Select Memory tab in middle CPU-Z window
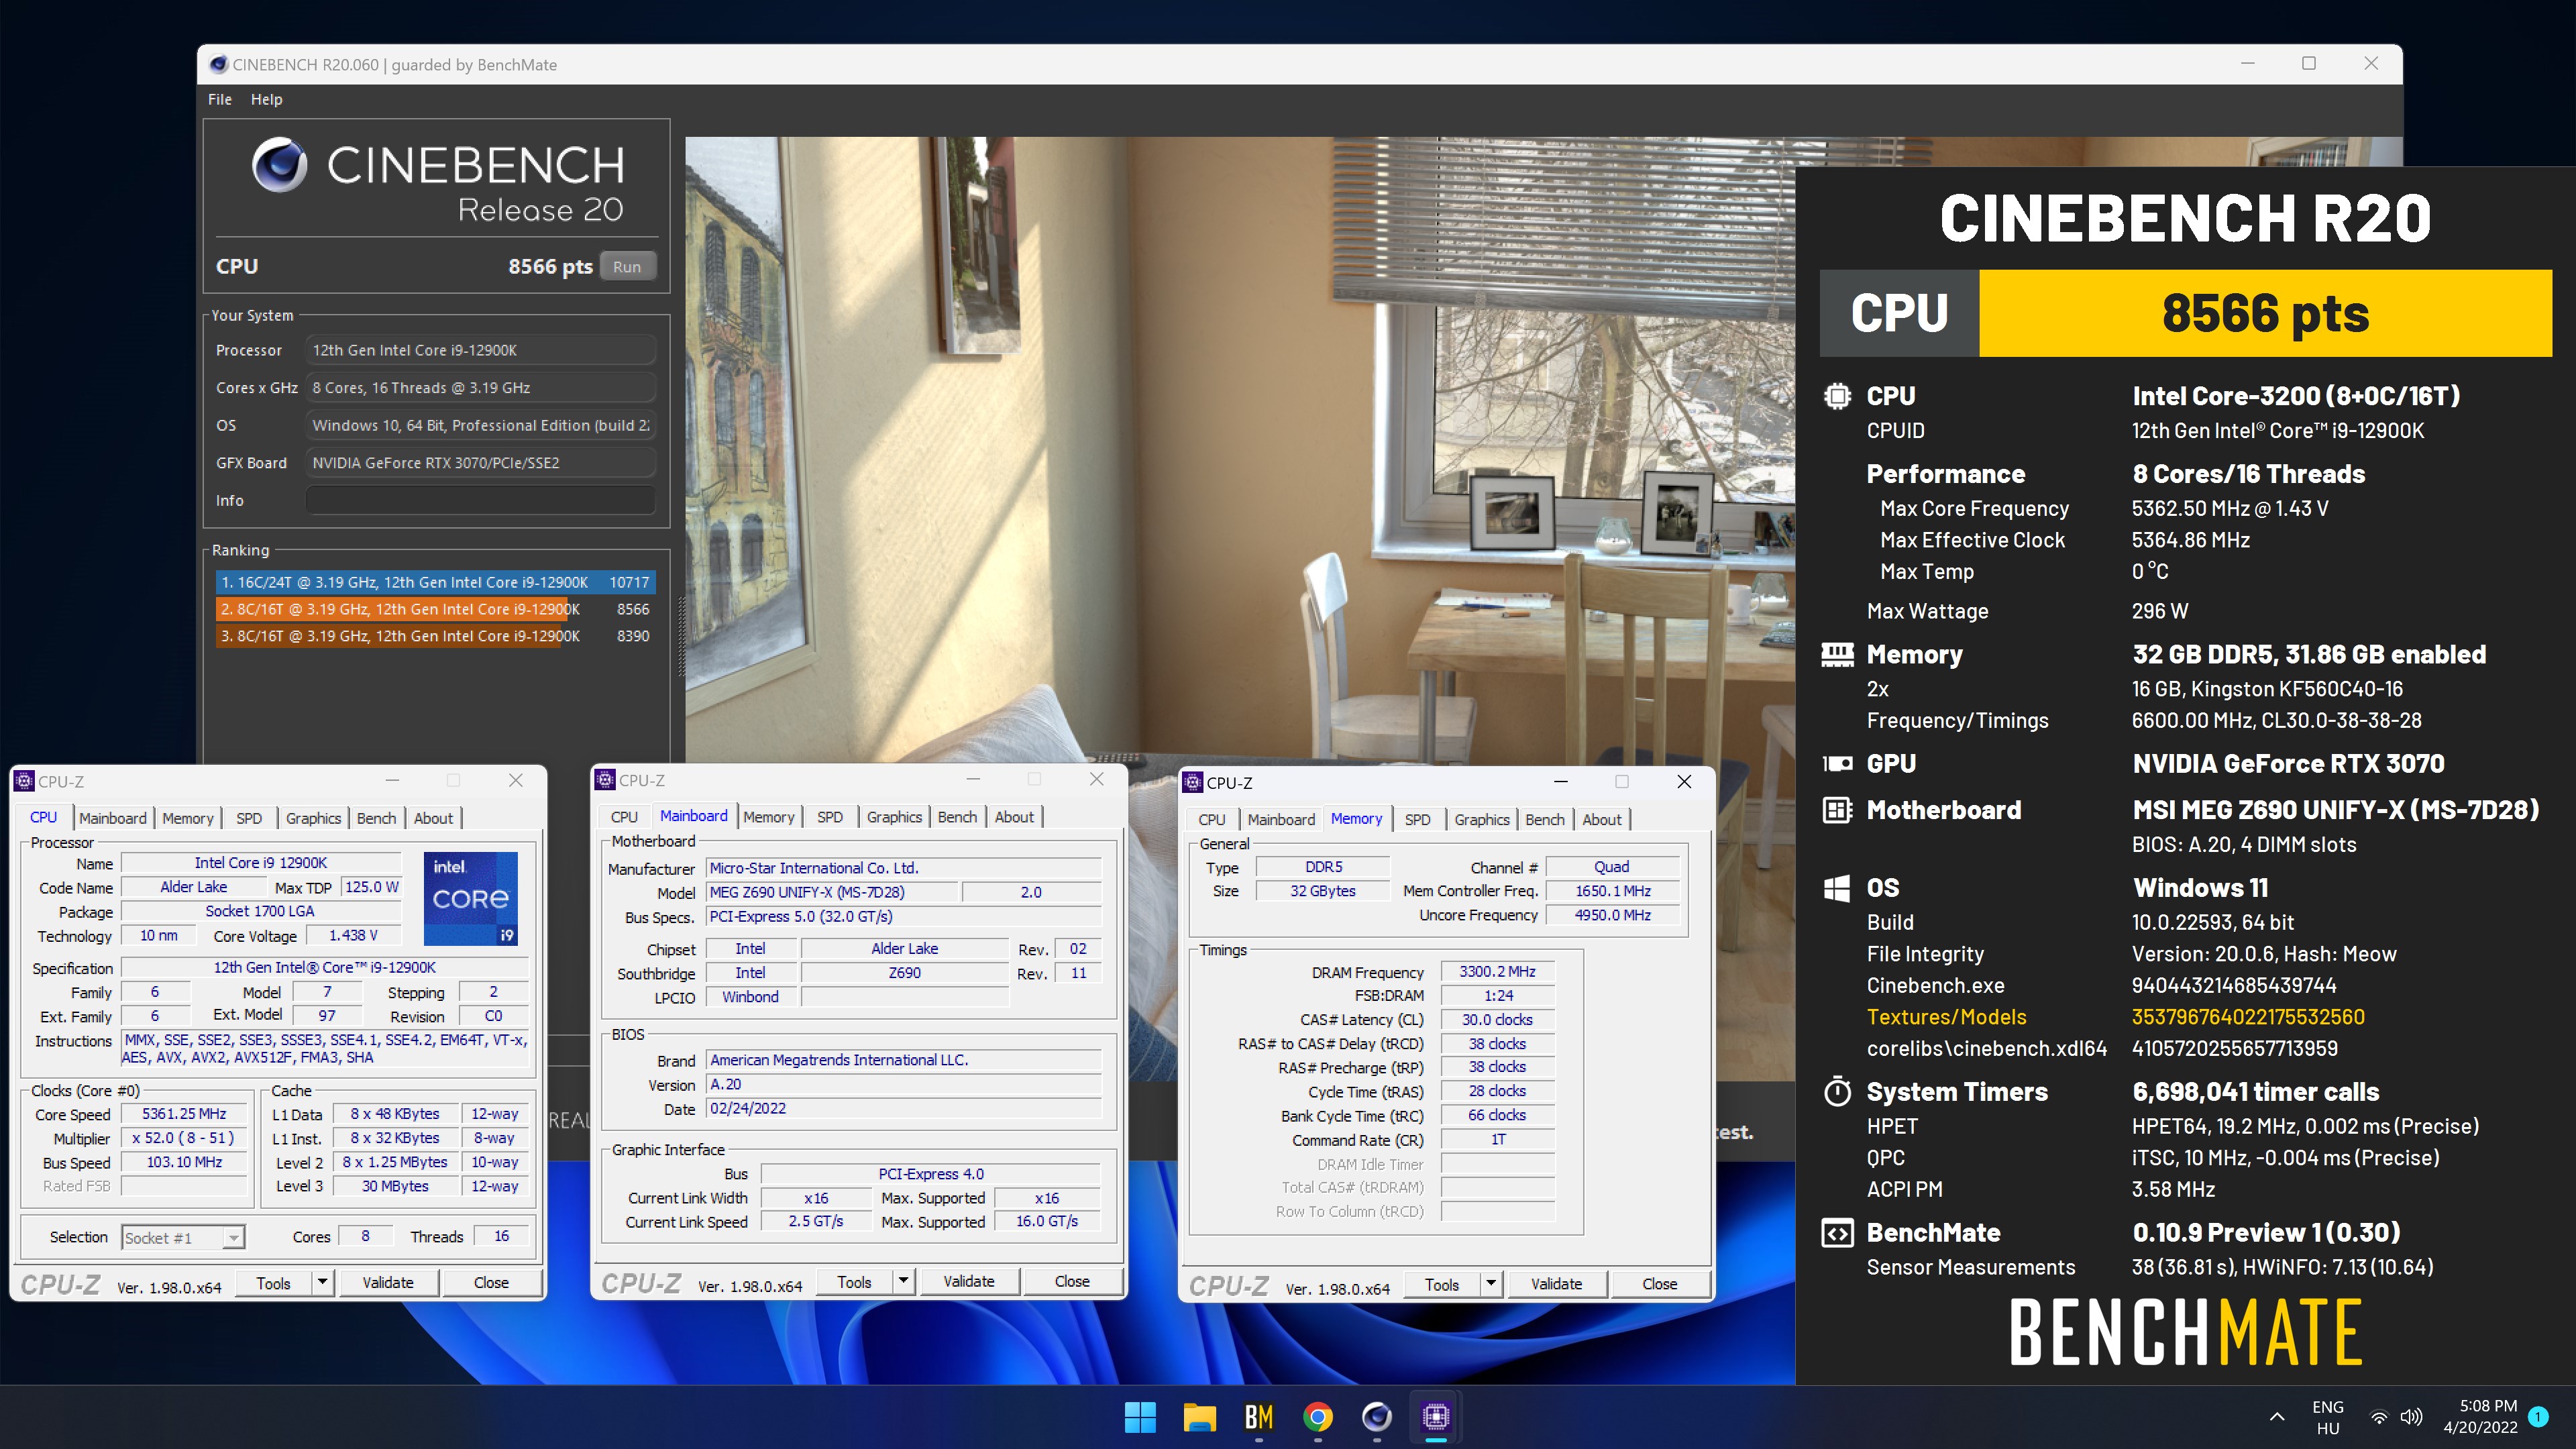This screenshot has width=2576, height=1449. point(768,817)
